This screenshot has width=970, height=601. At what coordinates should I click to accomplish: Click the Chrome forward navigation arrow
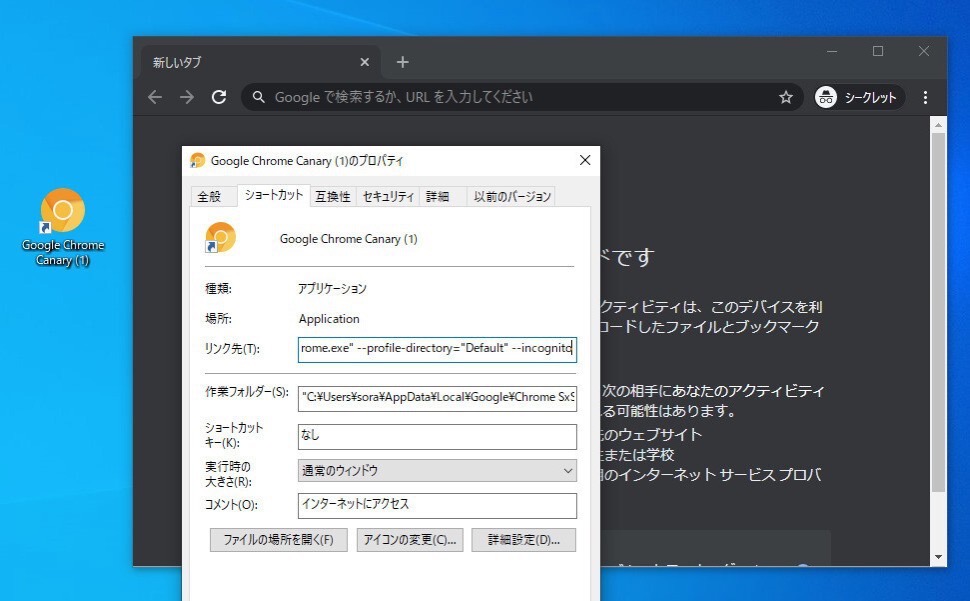pos(187,97)
